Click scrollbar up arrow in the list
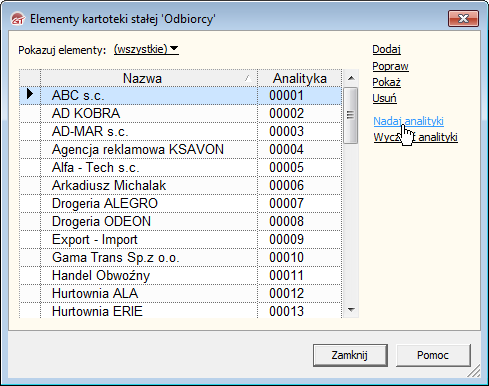The height and width of the screenshot is (386, 489). click(351, 78)
